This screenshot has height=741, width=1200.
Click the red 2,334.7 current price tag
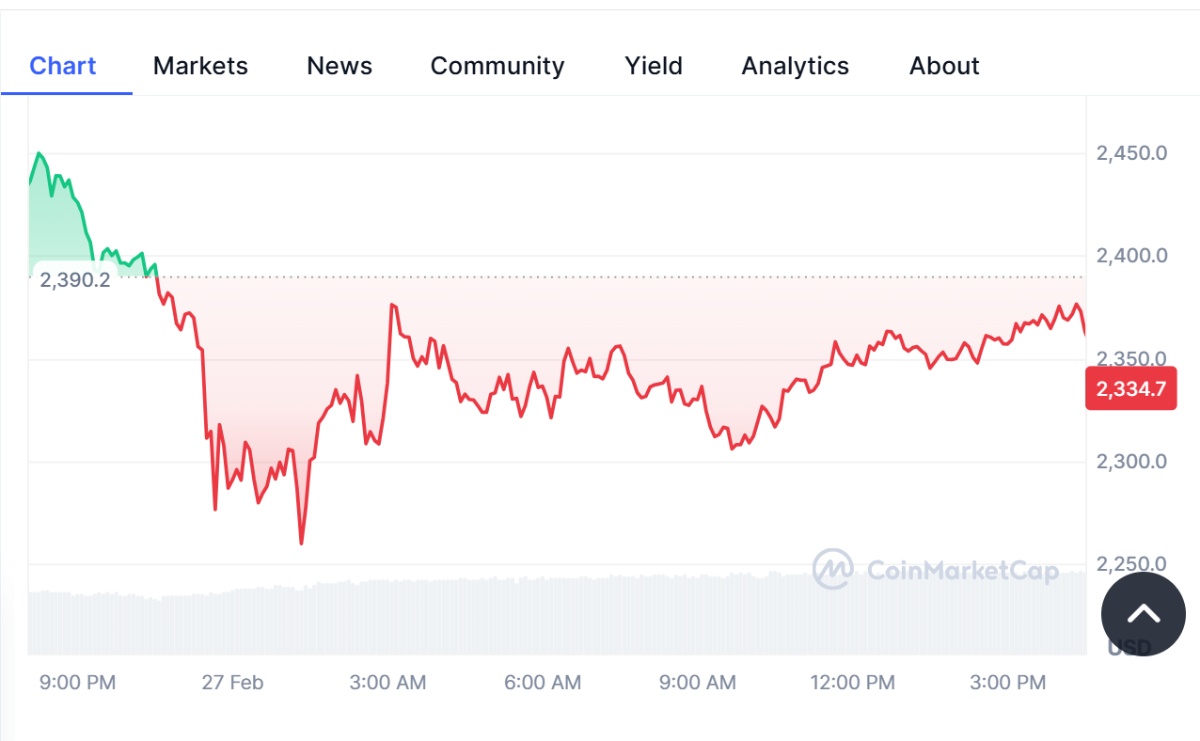tap(1131, 389)
